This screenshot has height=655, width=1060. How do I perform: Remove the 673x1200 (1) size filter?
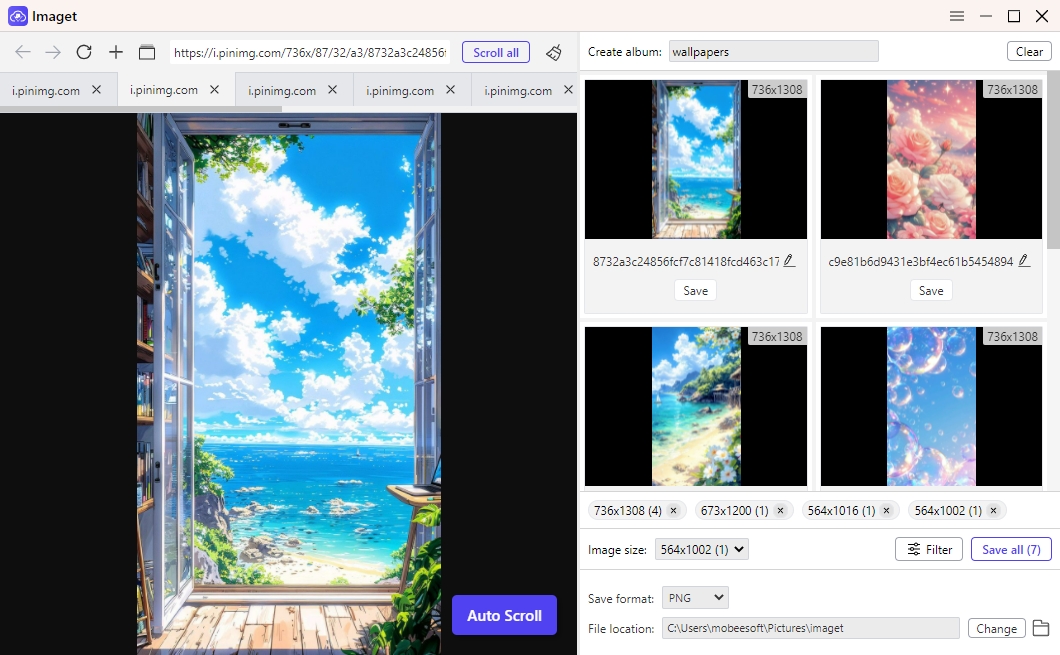tap(780, 511)
